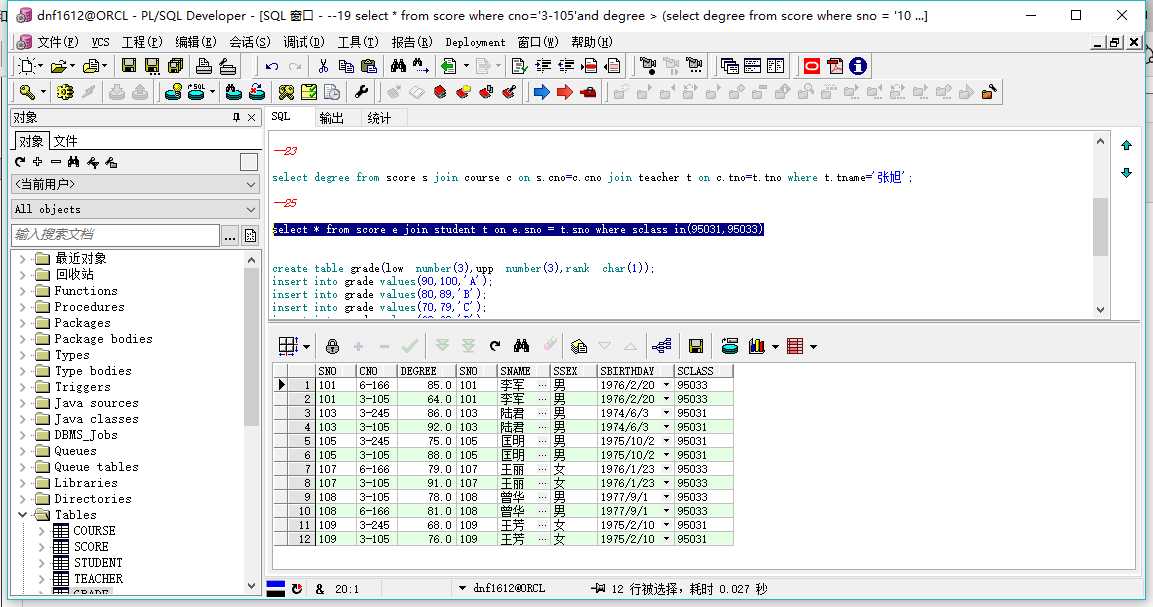Expand the Functions folder node
Image resolution: width=1153 pixels, height=607 pixels.
(x=22, y=291)
